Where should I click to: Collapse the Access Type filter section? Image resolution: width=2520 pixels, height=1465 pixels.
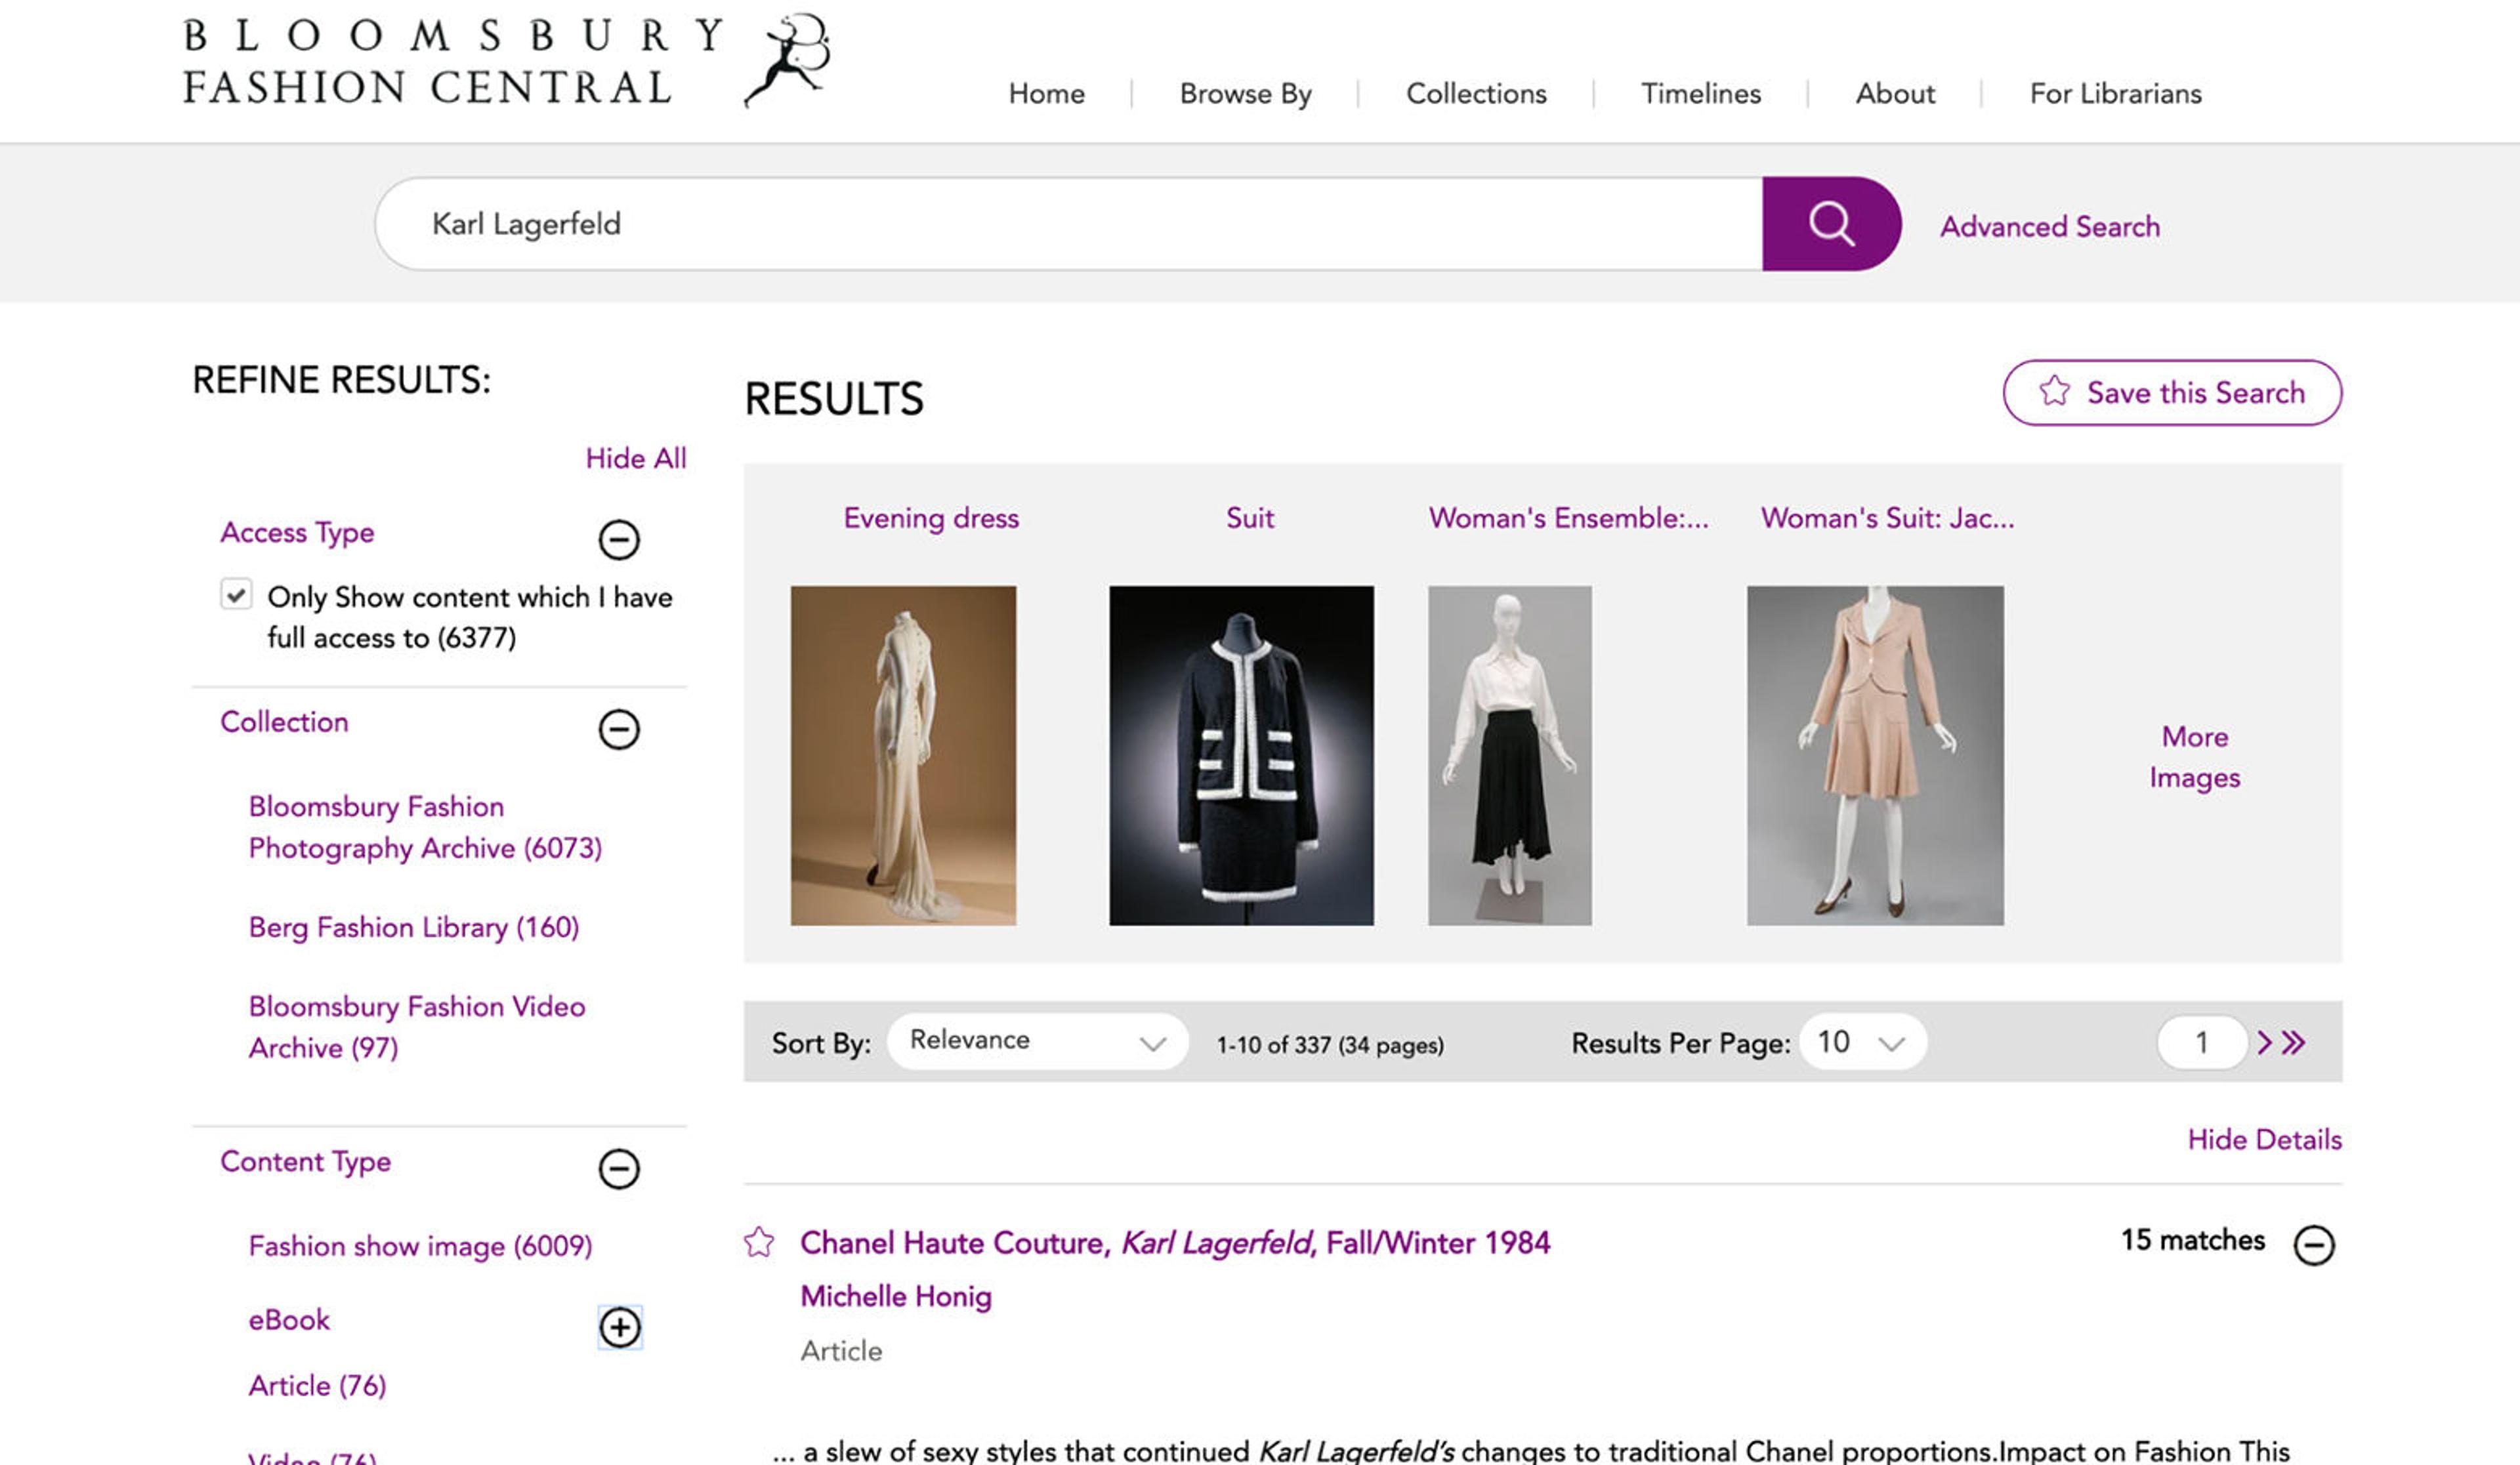point(618,540)
